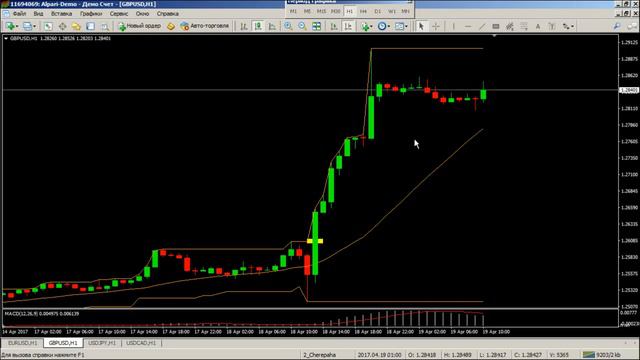640x360 pixels.
Task: Click the Новый ордер button
Action: (140, 26)
